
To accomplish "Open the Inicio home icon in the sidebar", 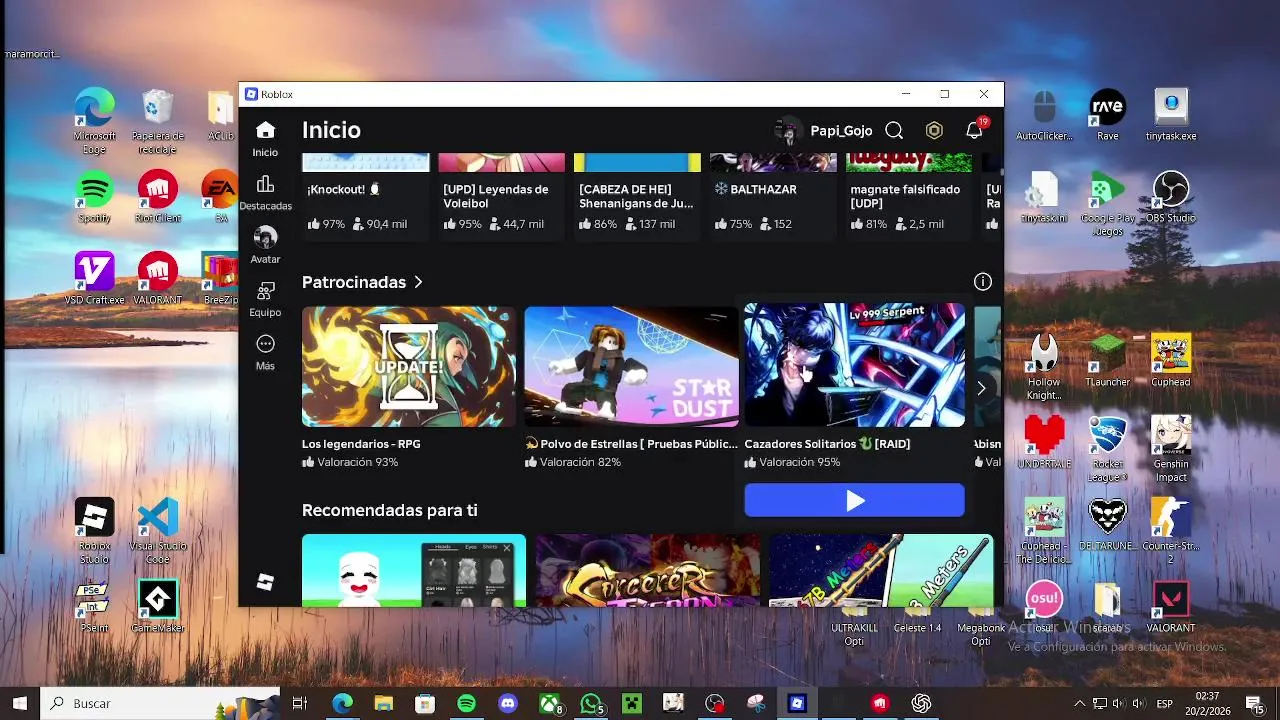I will click(265, 131).
